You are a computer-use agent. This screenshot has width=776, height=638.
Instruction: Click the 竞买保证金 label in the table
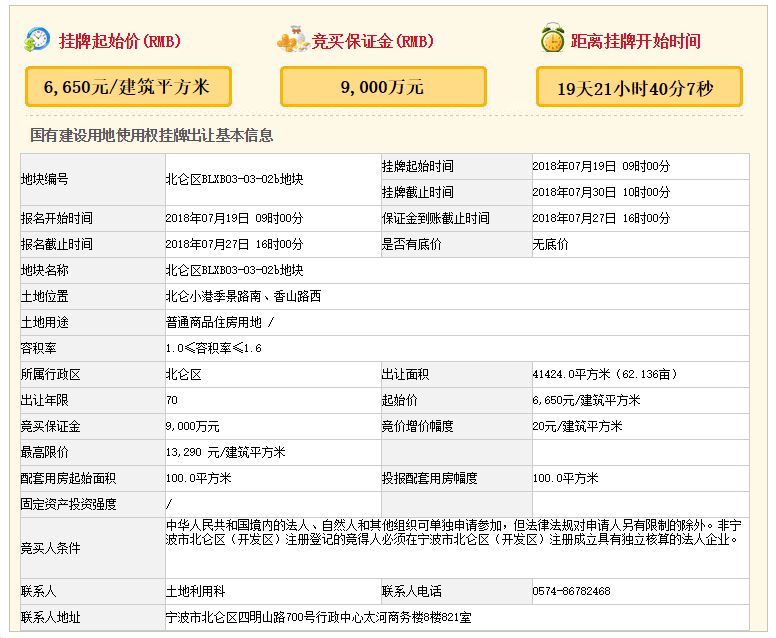coord(50,426)
